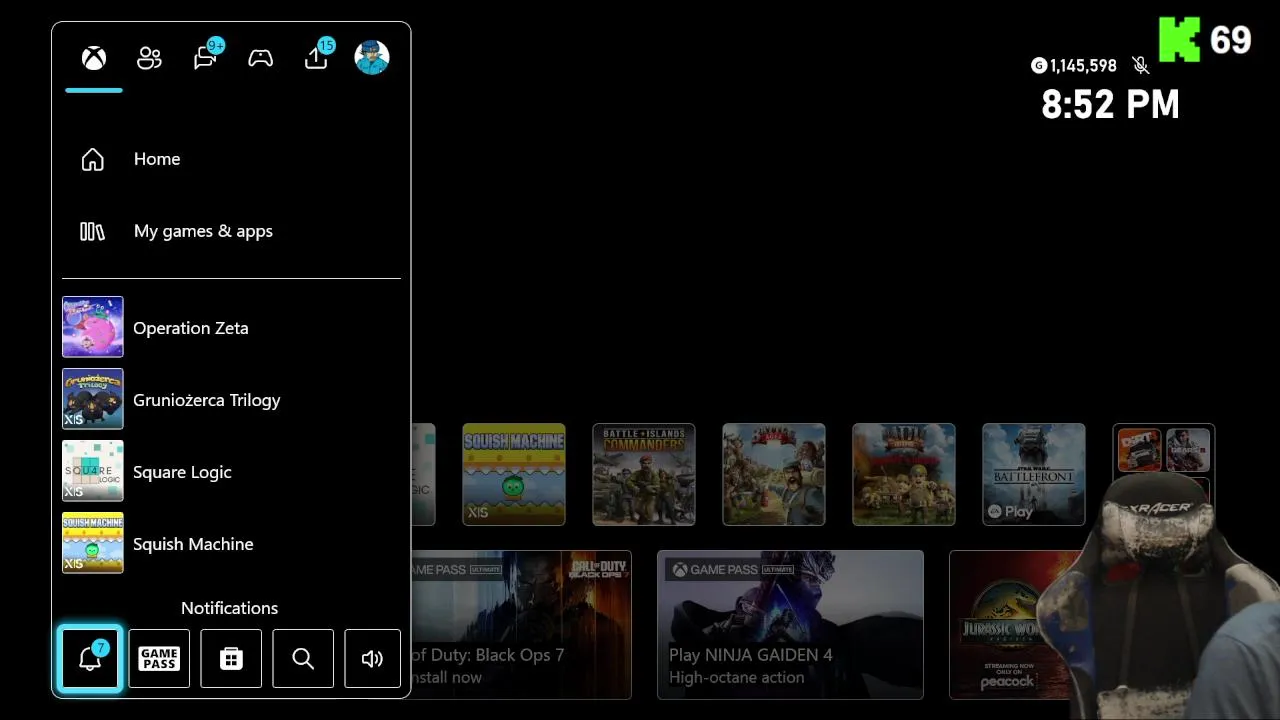This screenshot has width=1280, height=720.
Task: Open the Play NINJA GAIDEN 4 card
Action: [790, 624]
